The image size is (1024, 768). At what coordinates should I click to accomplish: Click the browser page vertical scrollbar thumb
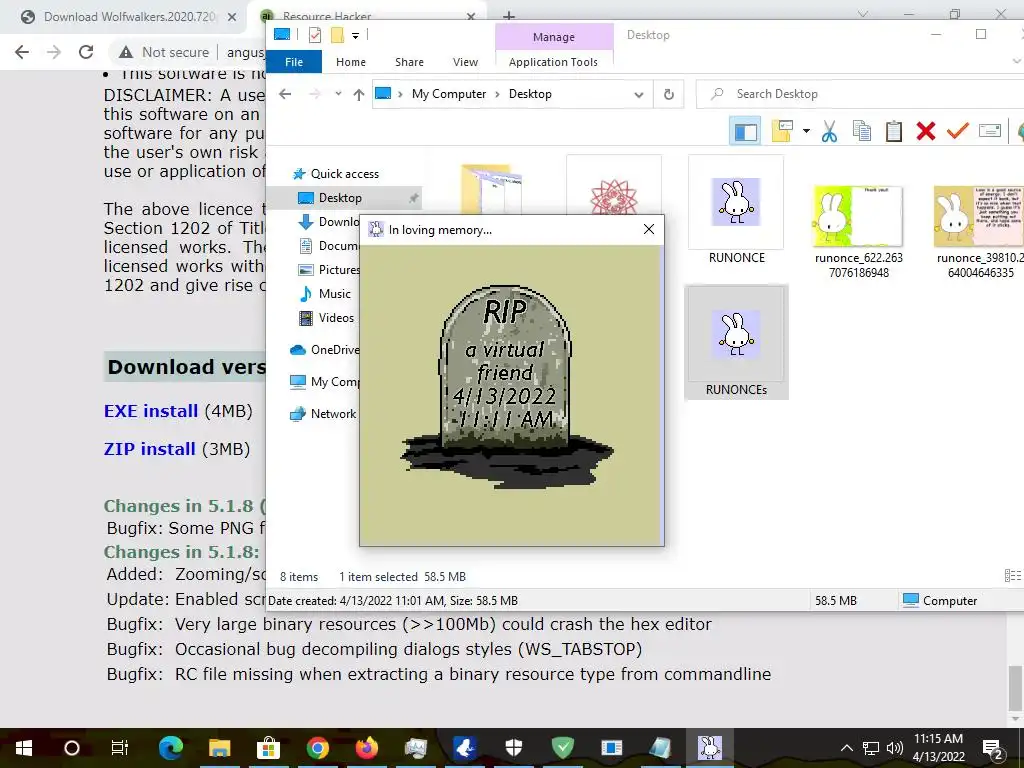pyautogui.click(x=1016, y=687)
